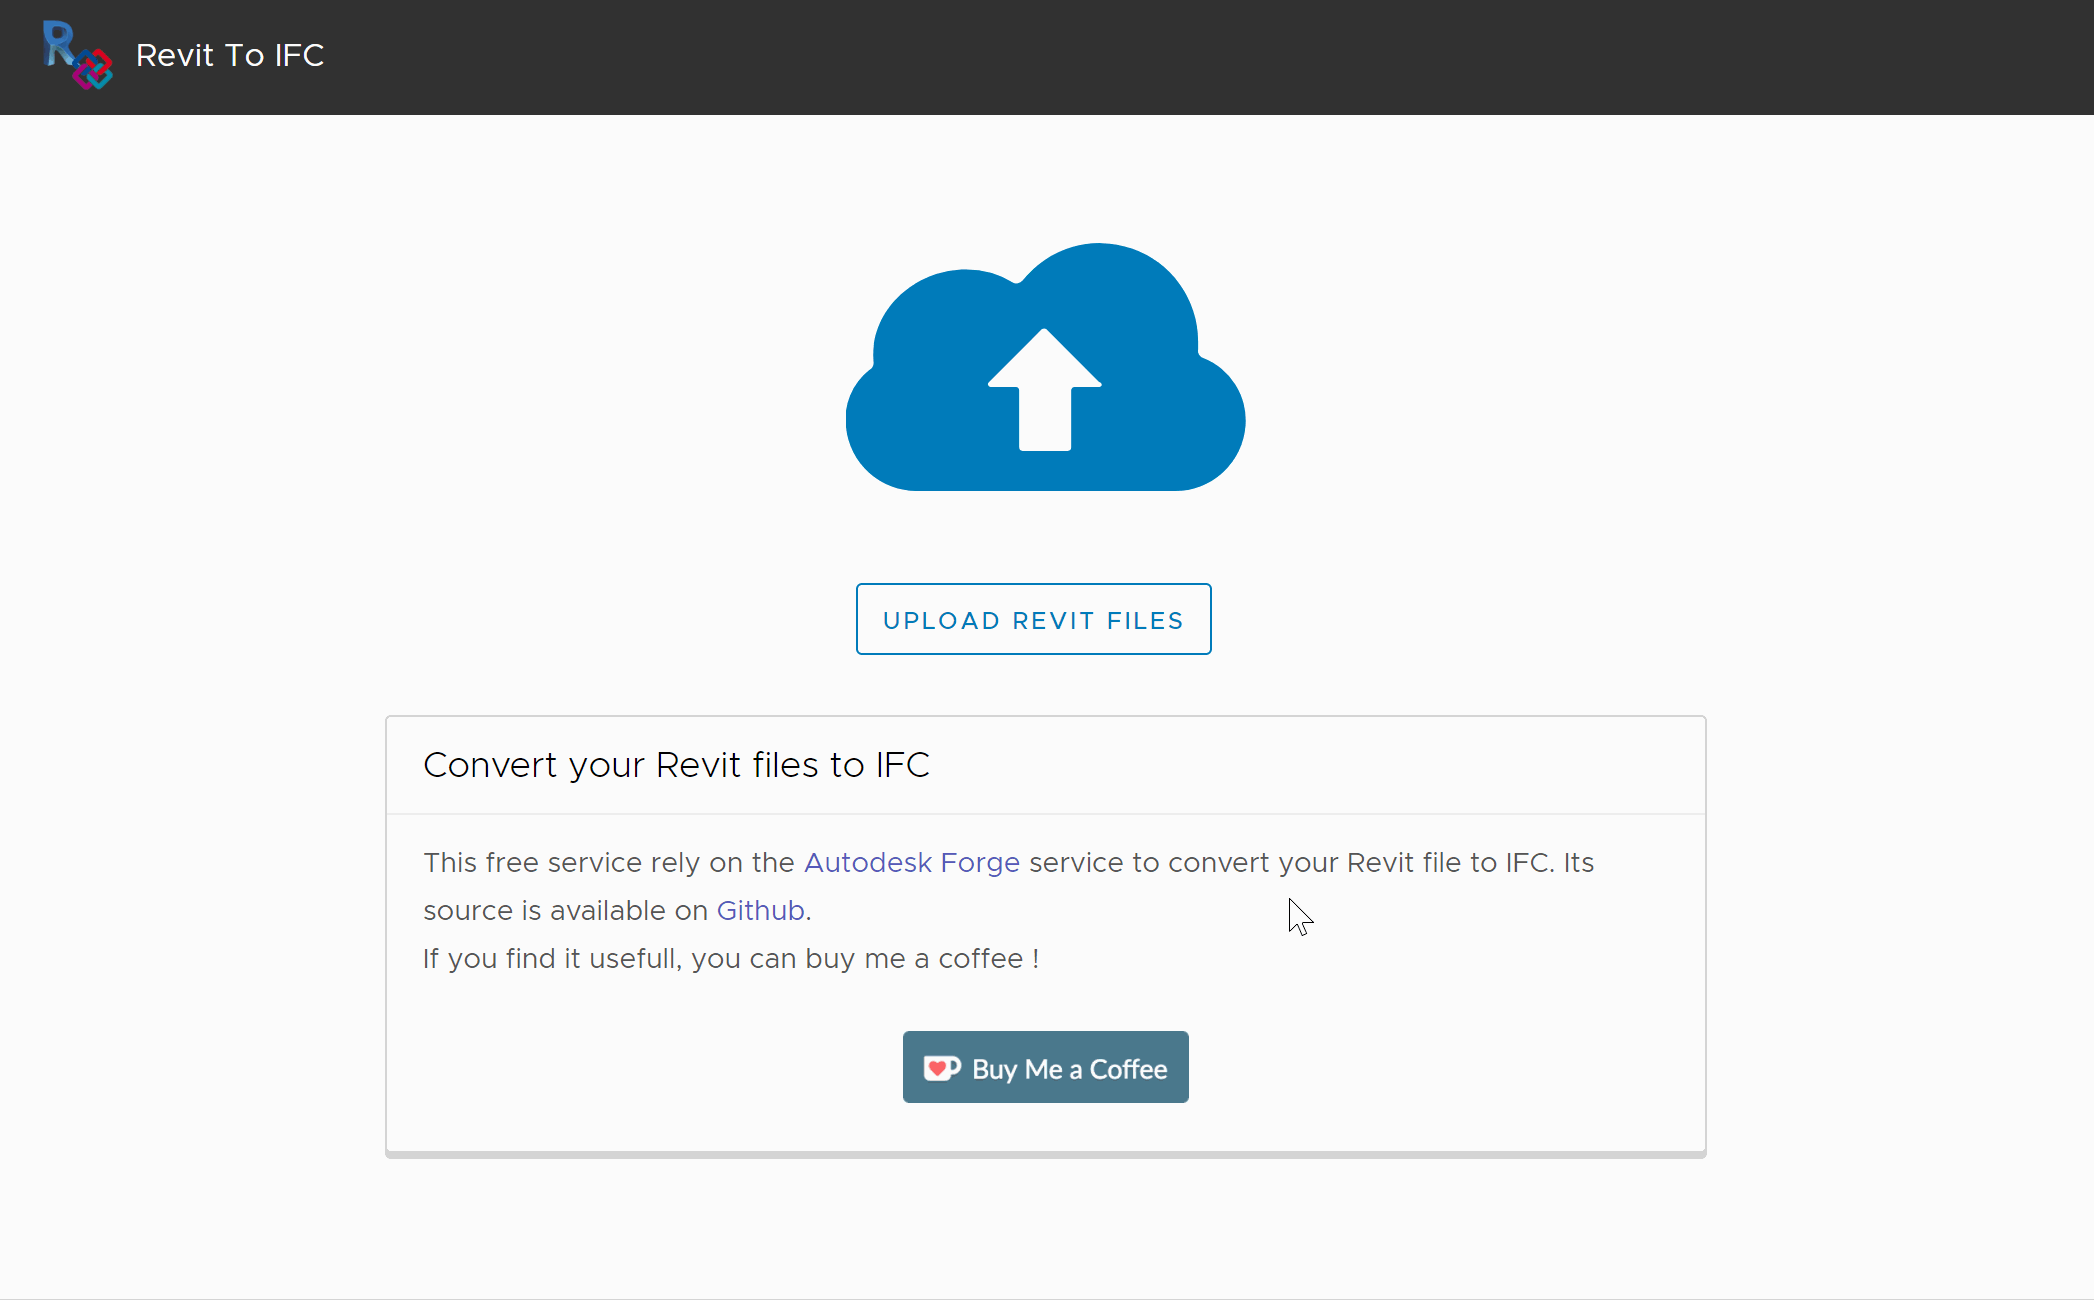Image resolution: width=2094 pixels, height=1300 pixels.
Task: Click the white up arrow inside the cloud
Action: (1045, 390)
